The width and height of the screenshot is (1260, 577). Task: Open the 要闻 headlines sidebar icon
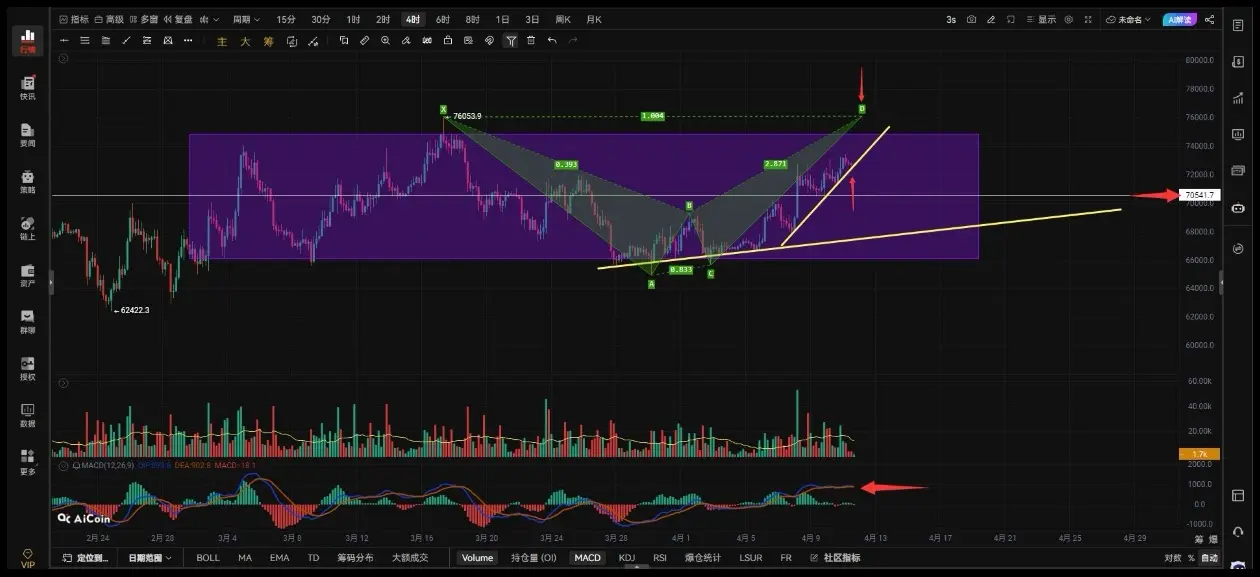click(27, 135)
